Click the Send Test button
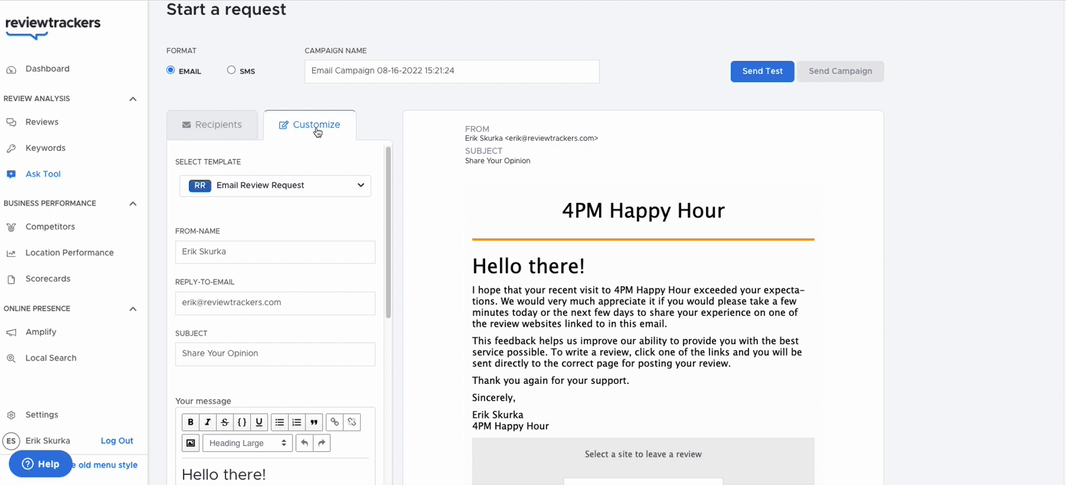The height and width of the screenshot is (485, 1066). [762, 71]
